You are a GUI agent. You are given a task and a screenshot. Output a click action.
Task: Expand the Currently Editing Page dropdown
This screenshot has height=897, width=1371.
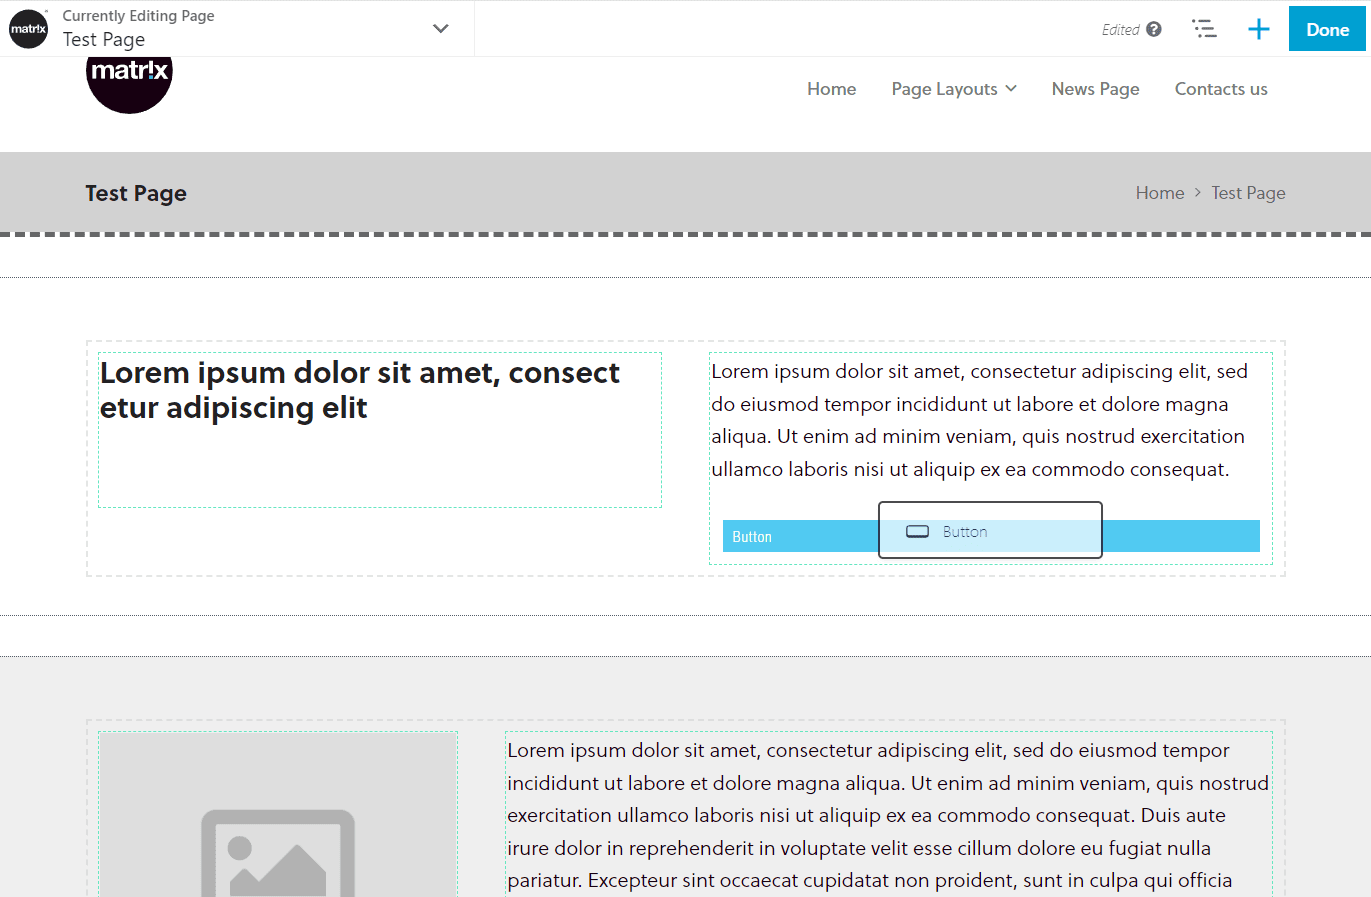(441, 28)
